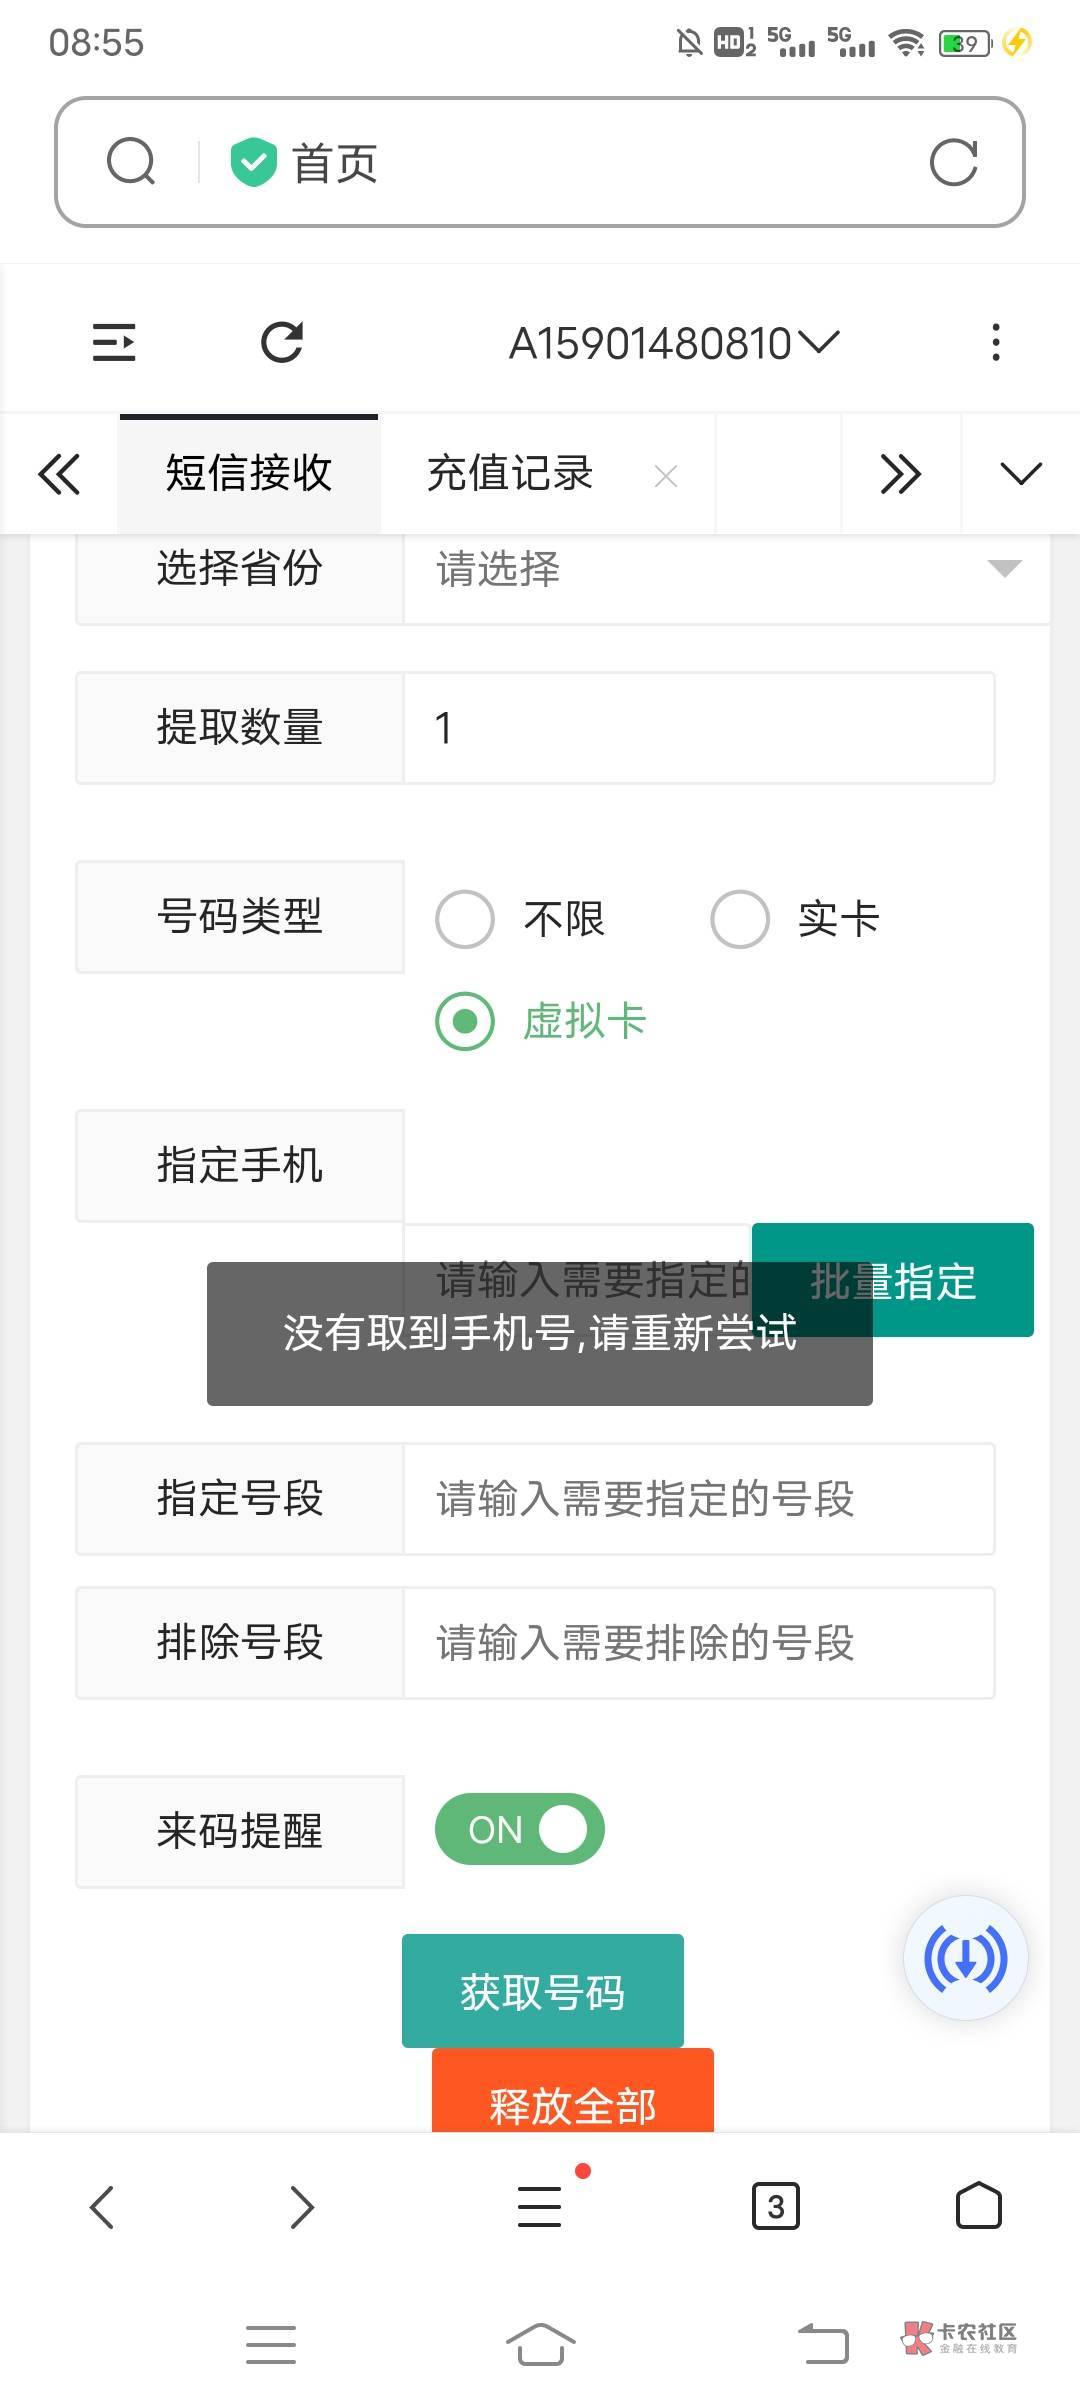The height and width of the screenshot is (2408, 1080).
Task: Expand the 选择省份 province dropdown
Action: coord(725,569)
